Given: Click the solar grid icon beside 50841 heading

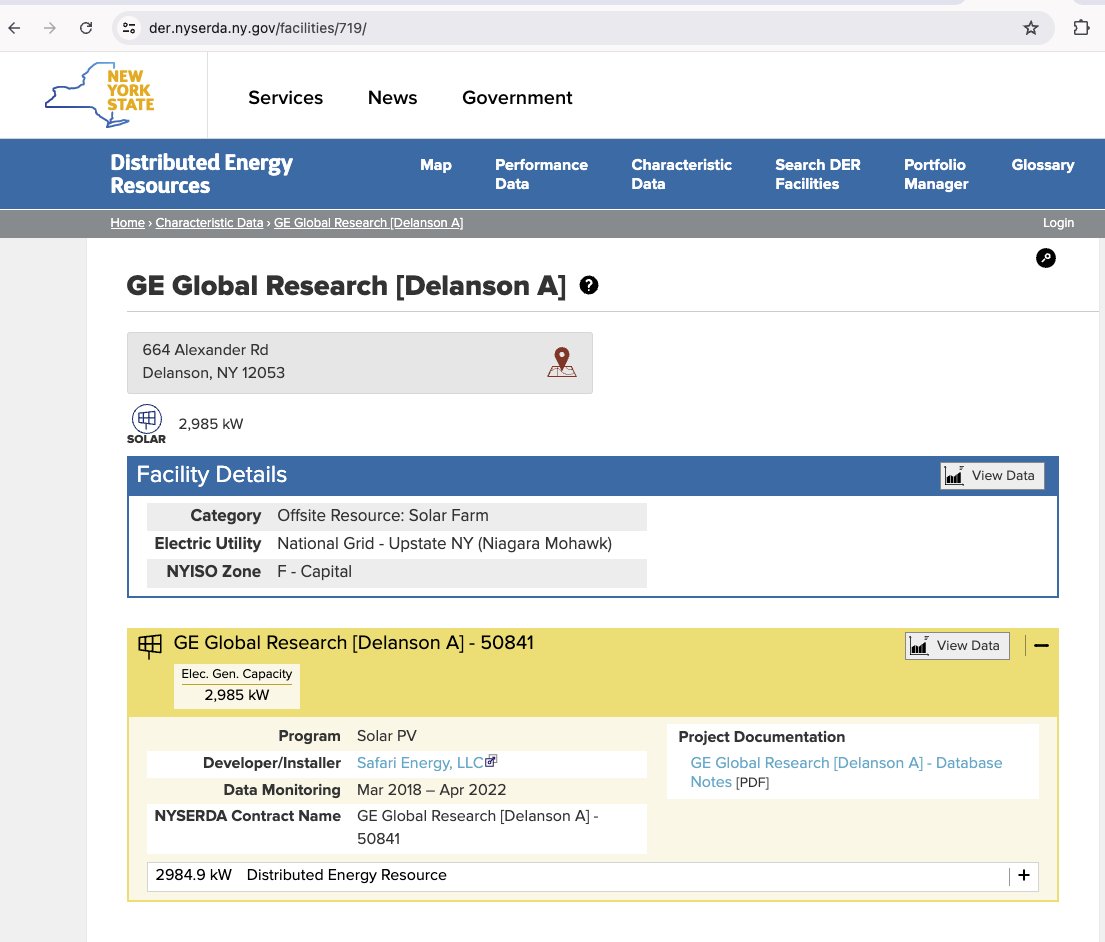Looking at the screenshot, I should coord(149,645).
